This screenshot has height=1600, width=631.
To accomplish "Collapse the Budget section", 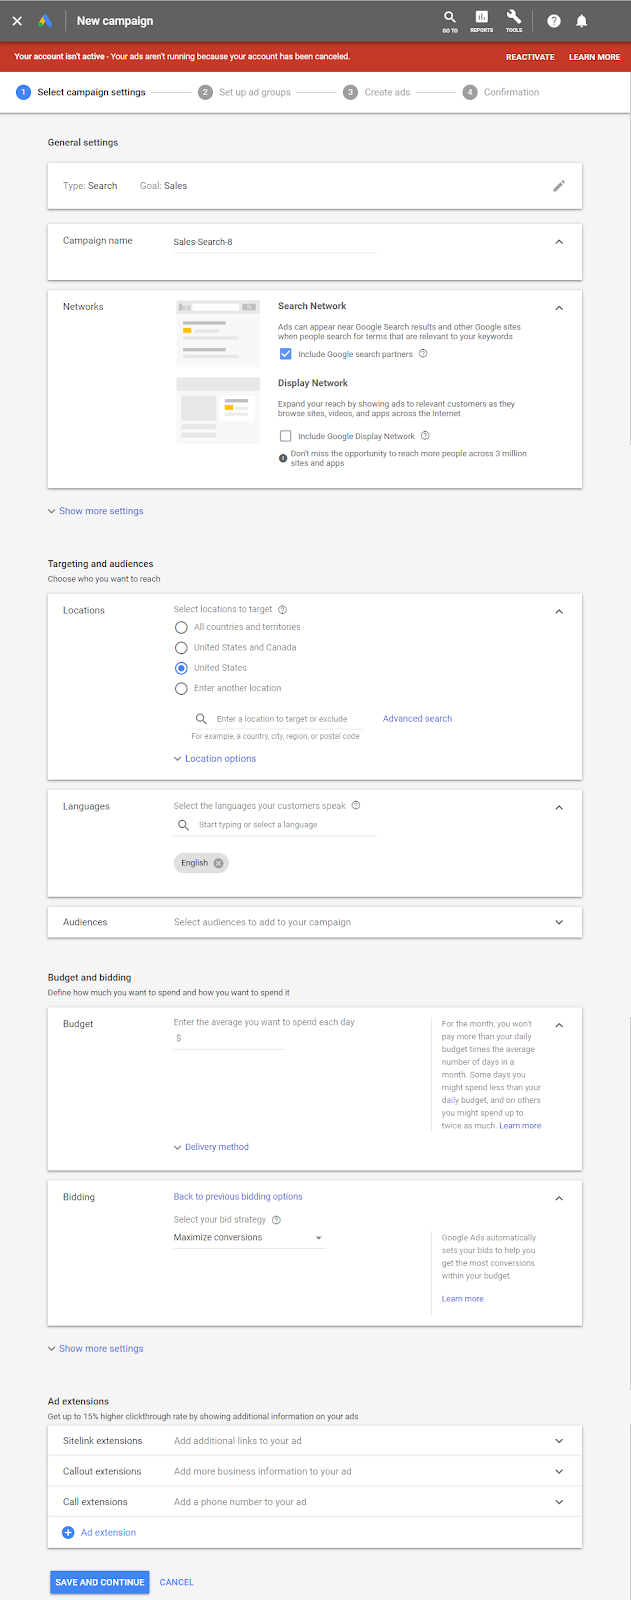I will pos(559,1025).
